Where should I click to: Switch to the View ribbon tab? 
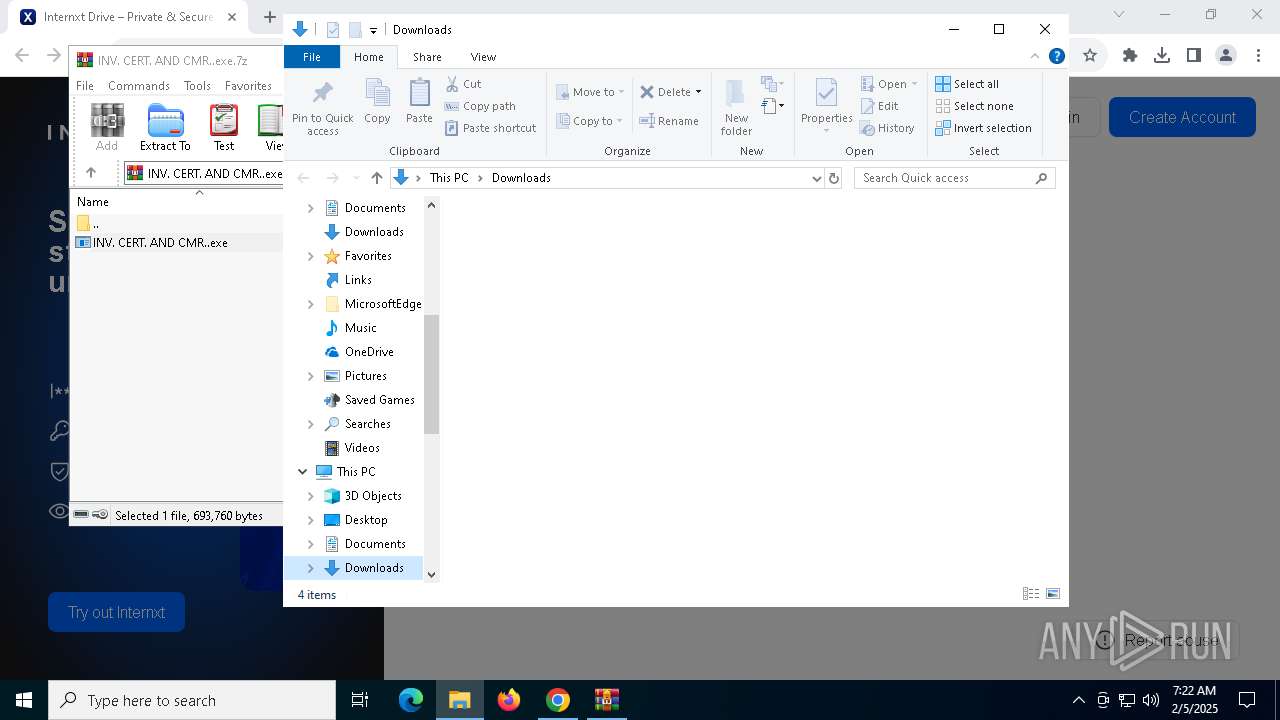(x=483, y=57)
